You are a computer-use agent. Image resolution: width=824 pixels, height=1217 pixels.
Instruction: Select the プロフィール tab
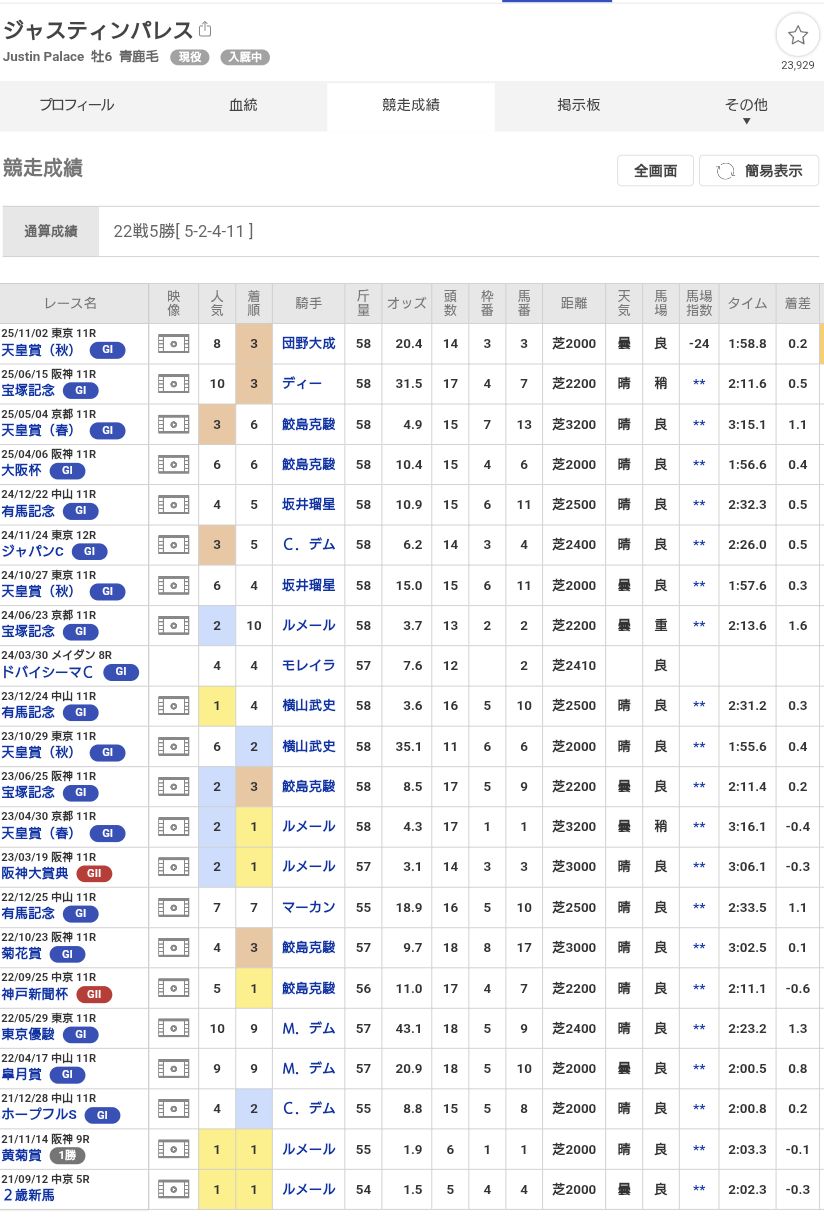point(77,105)
